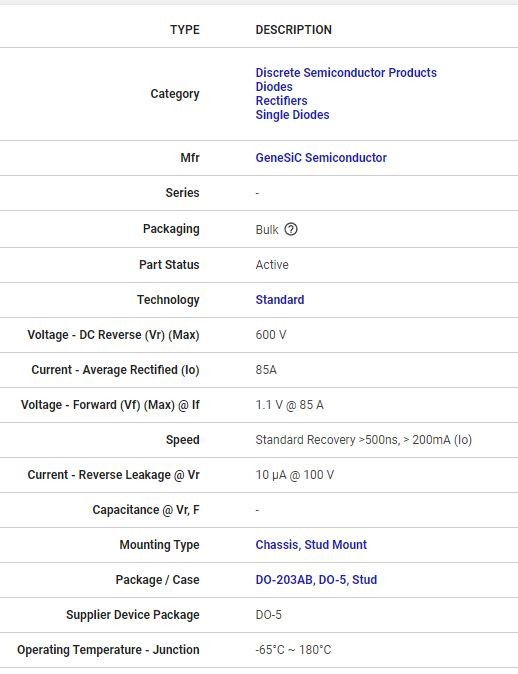Open GeneSiC Semiconductor manufacturer link
This screenshot has height=674, width=518.
point(321,158)
